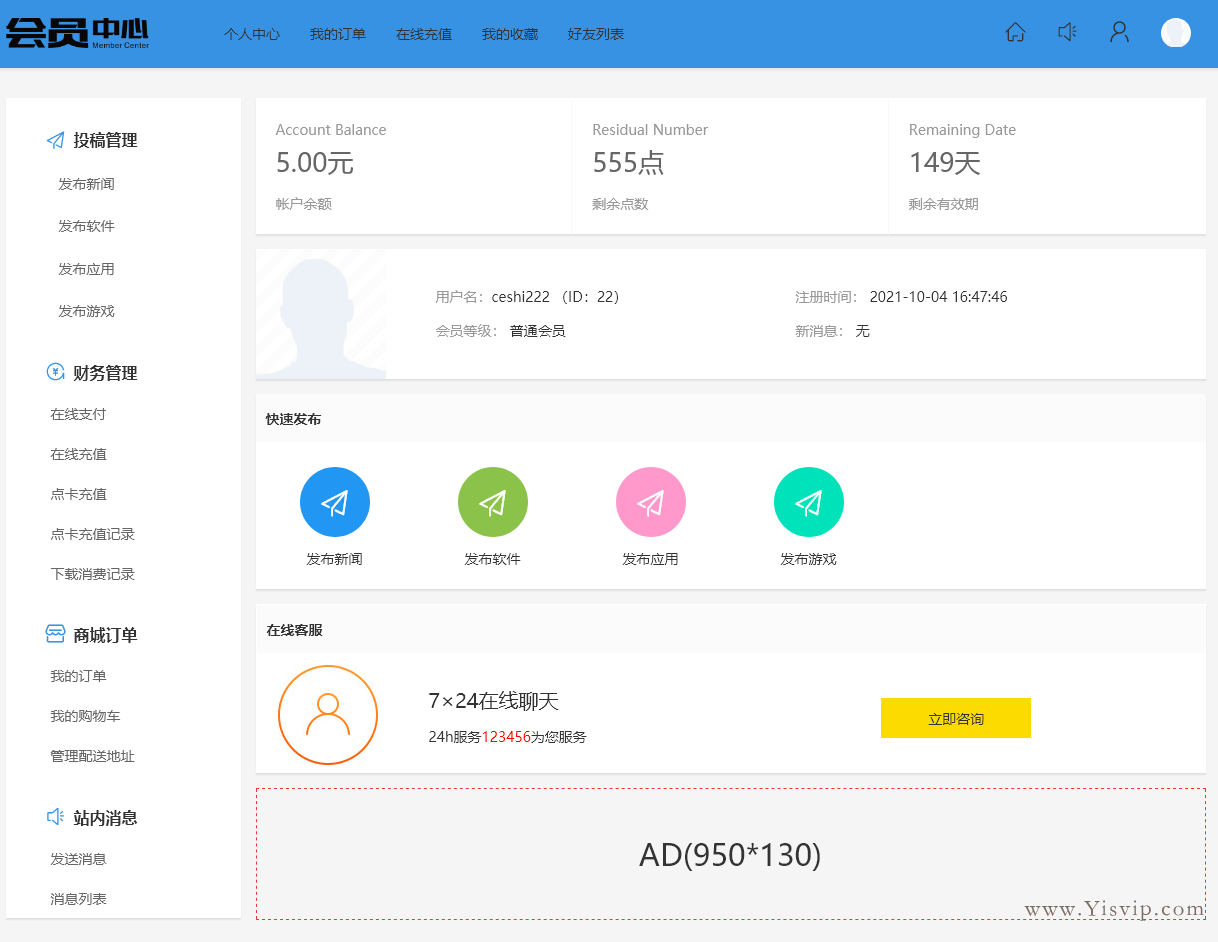Open 好友列表 in the top navigation

tap(596, 34)
